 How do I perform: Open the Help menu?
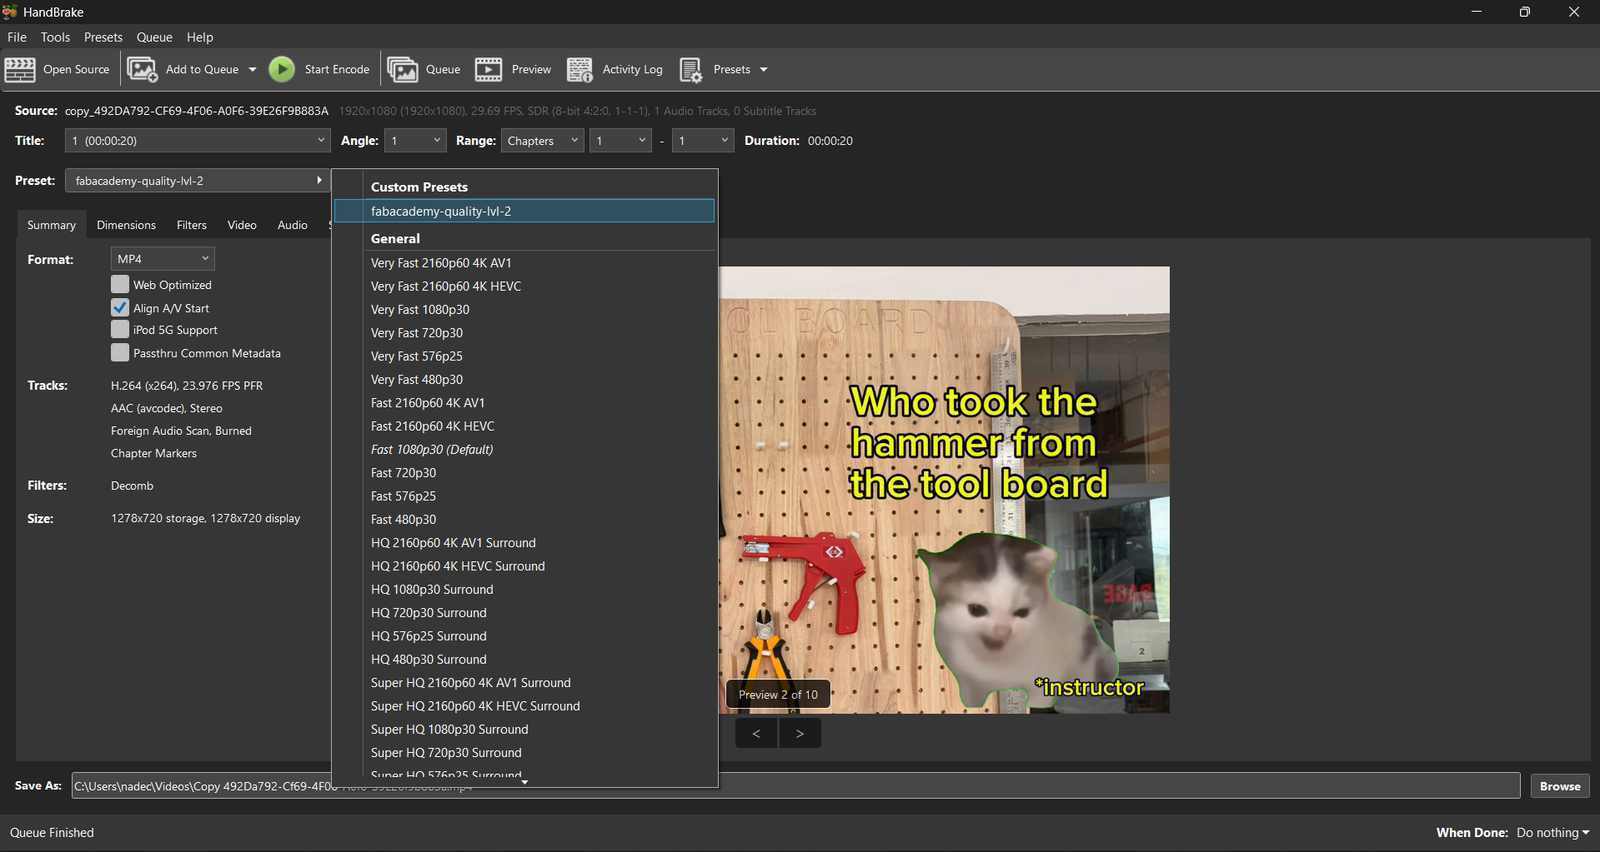coord(200,37)
